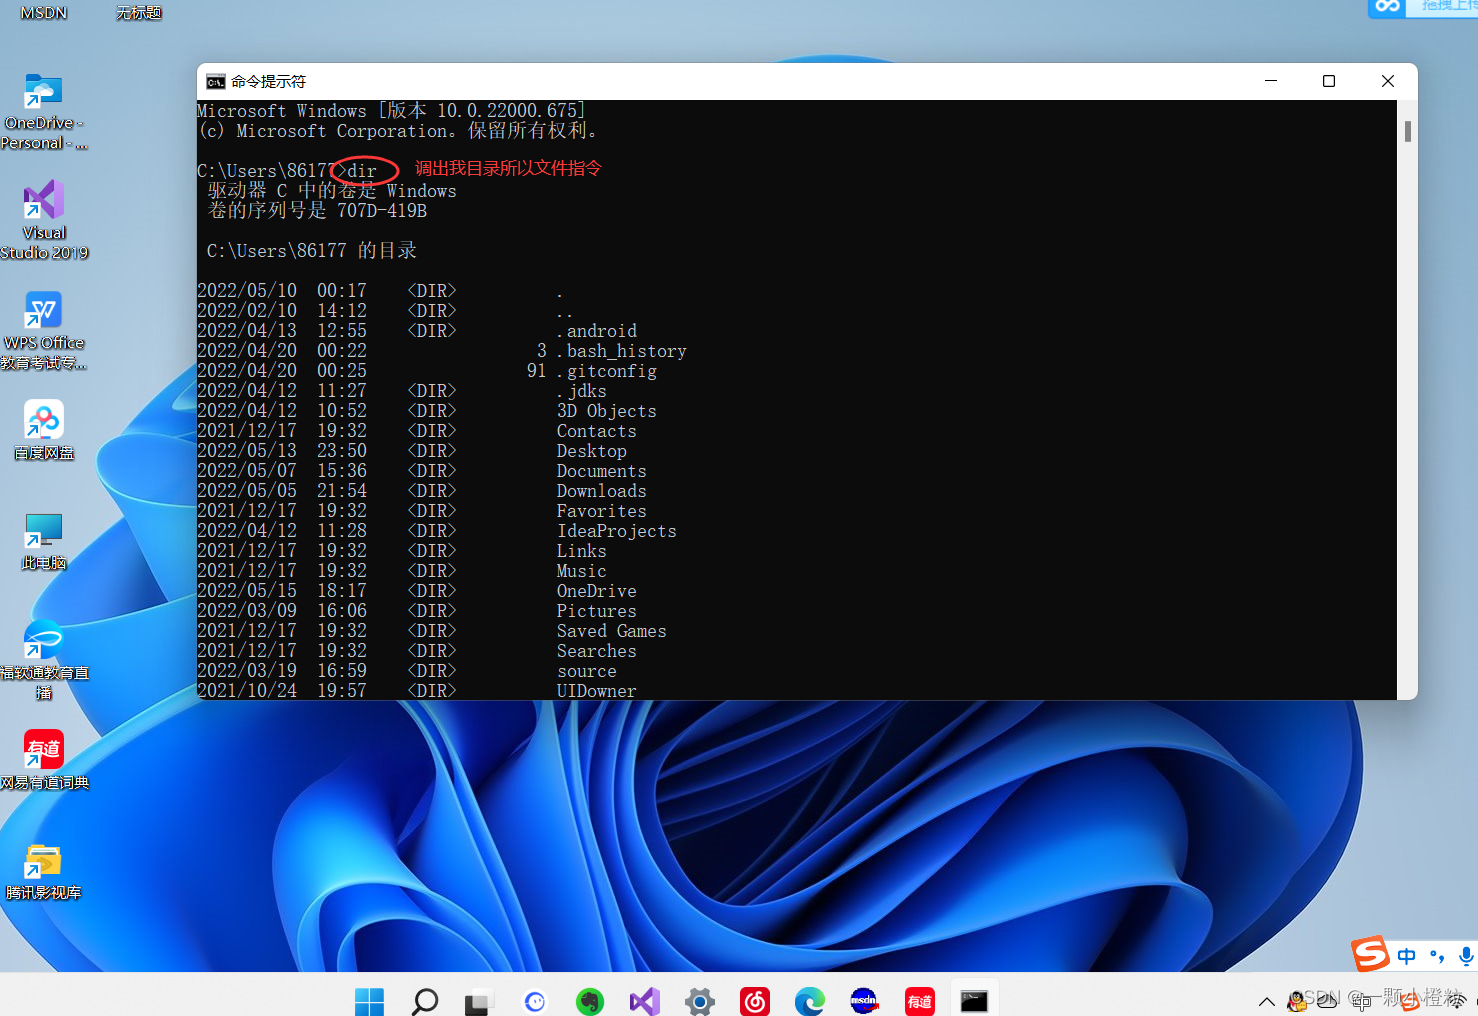Click the Downloads directory entry
Image resolution: width=1478 pixels, height=1016 pixels.
(x=602, y=491)
